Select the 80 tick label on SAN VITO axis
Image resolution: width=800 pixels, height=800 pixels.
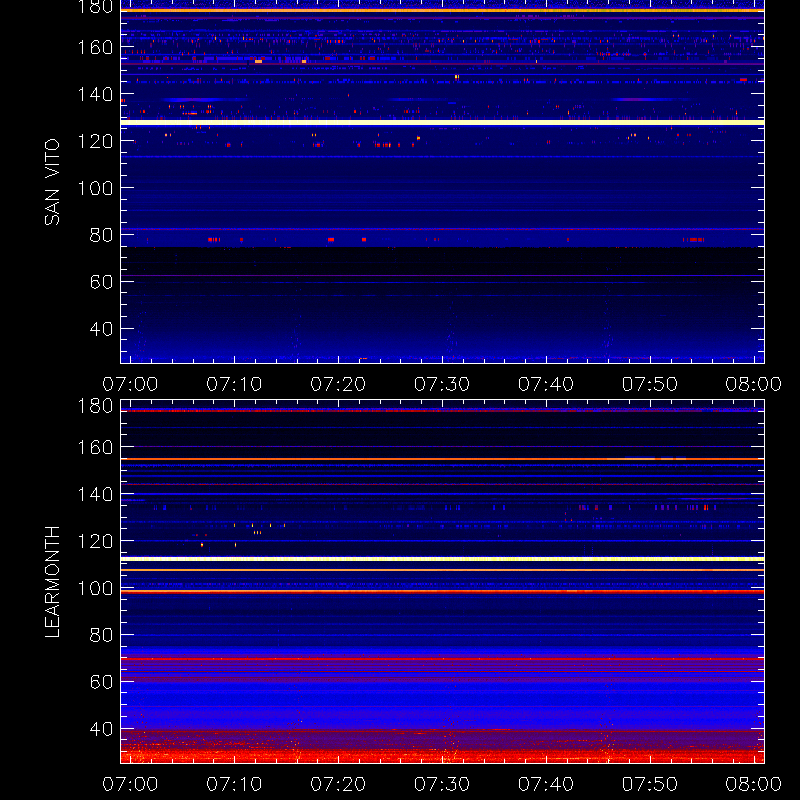[101, 235]
